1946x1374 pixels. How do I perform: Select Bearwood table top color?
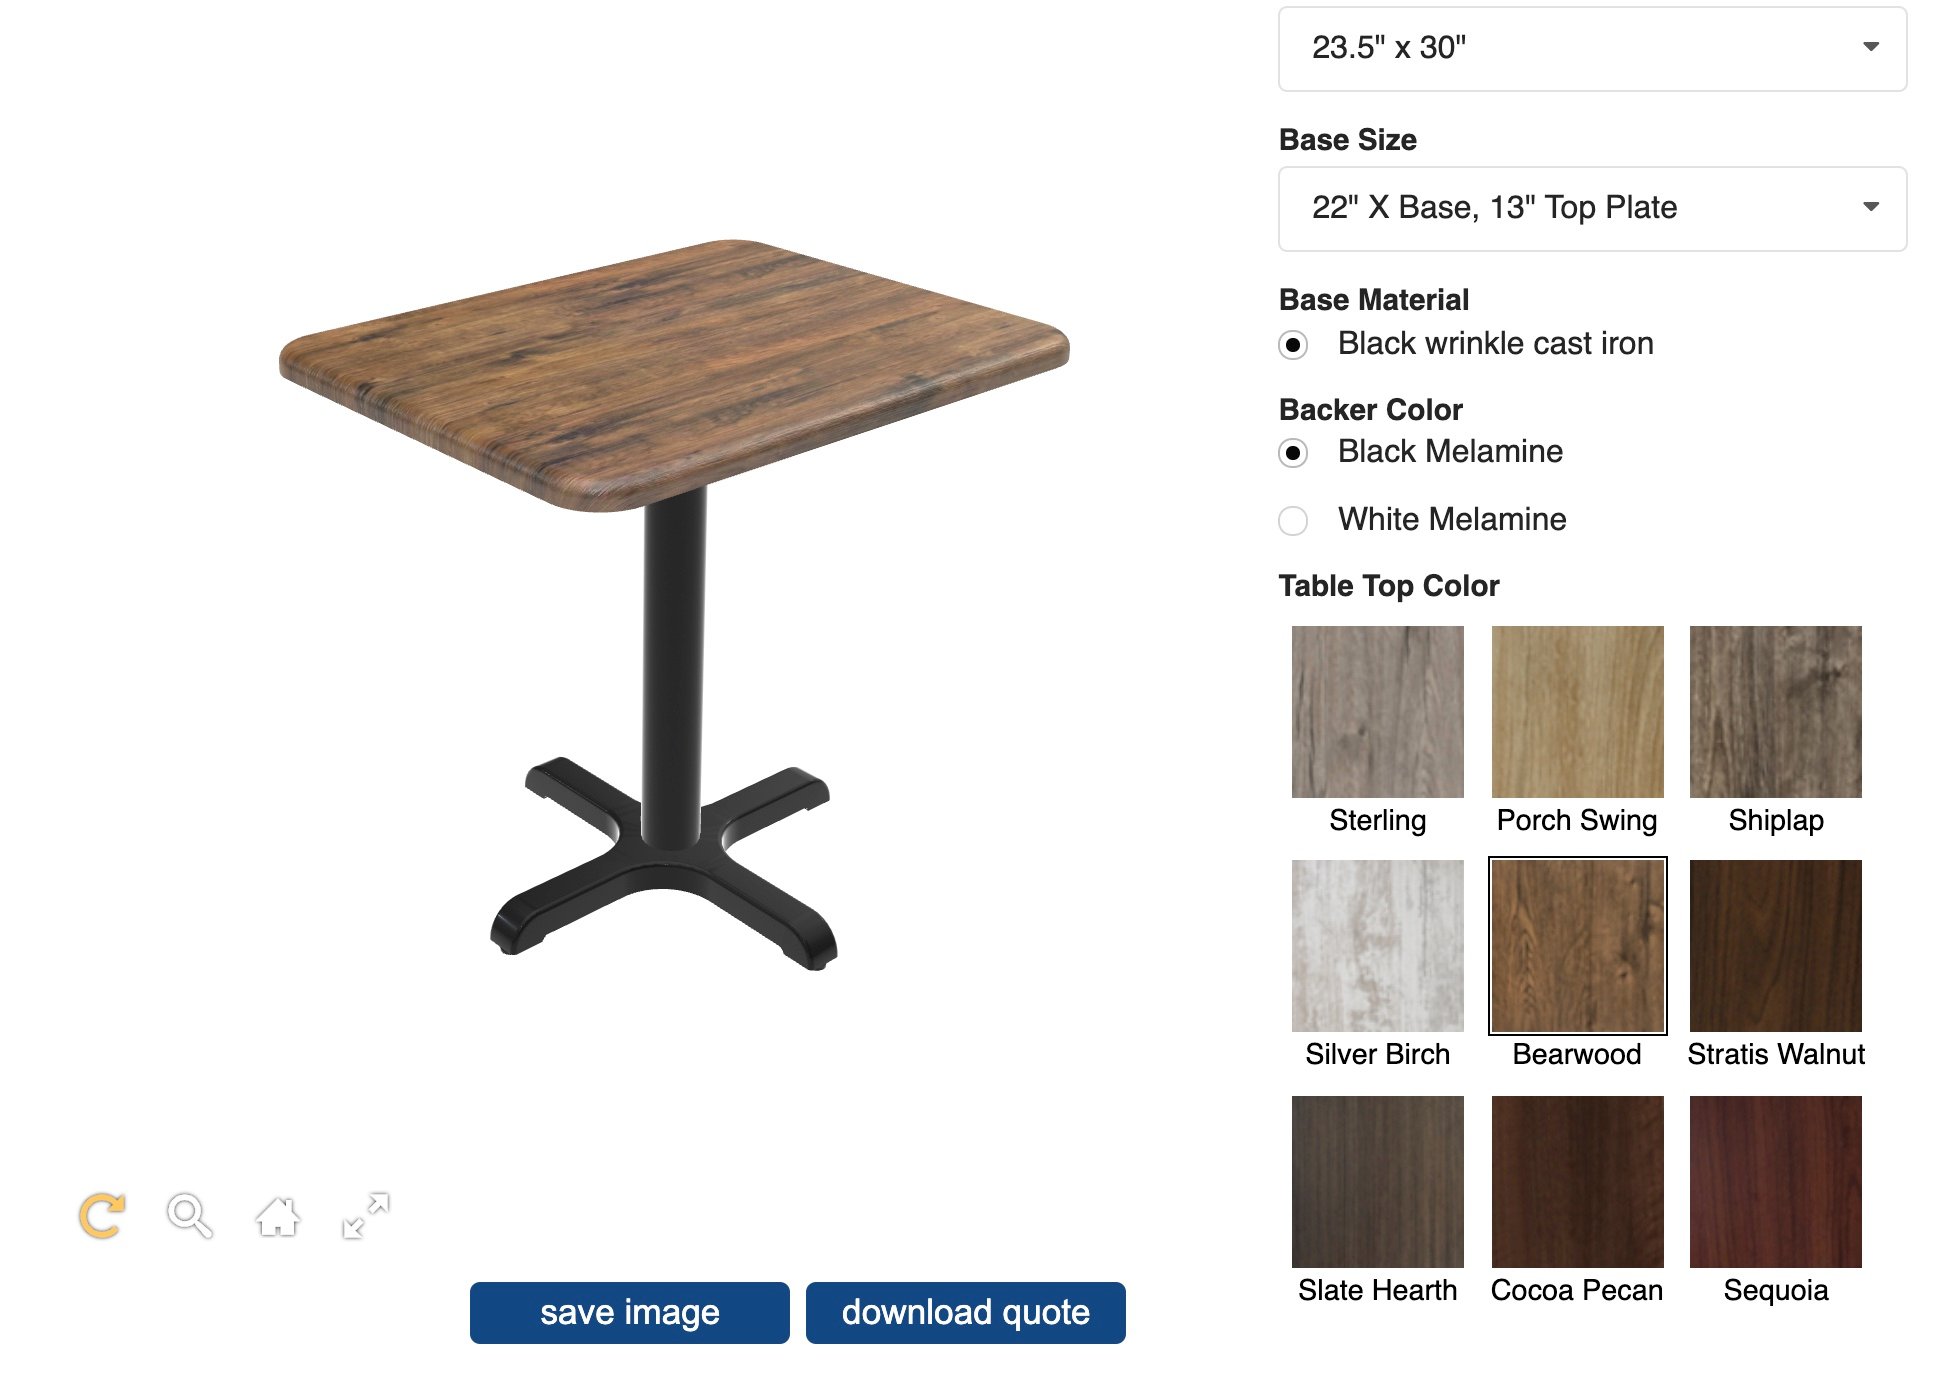1576,946
